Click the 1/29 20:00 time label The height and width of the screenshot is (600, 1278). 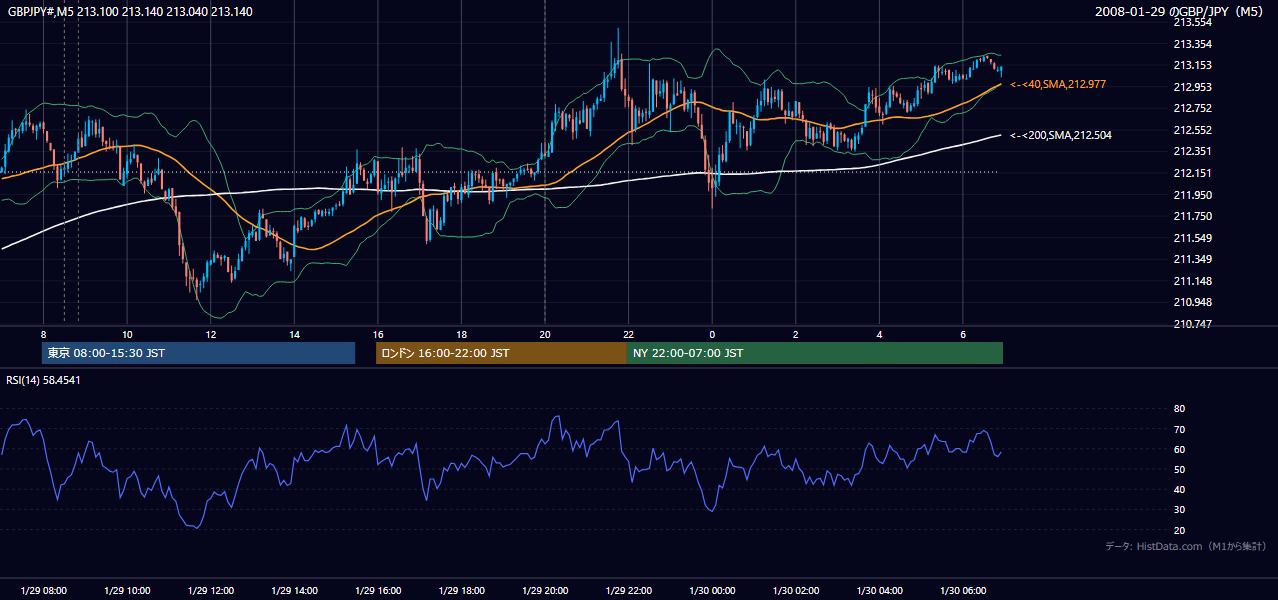point(544,590)
